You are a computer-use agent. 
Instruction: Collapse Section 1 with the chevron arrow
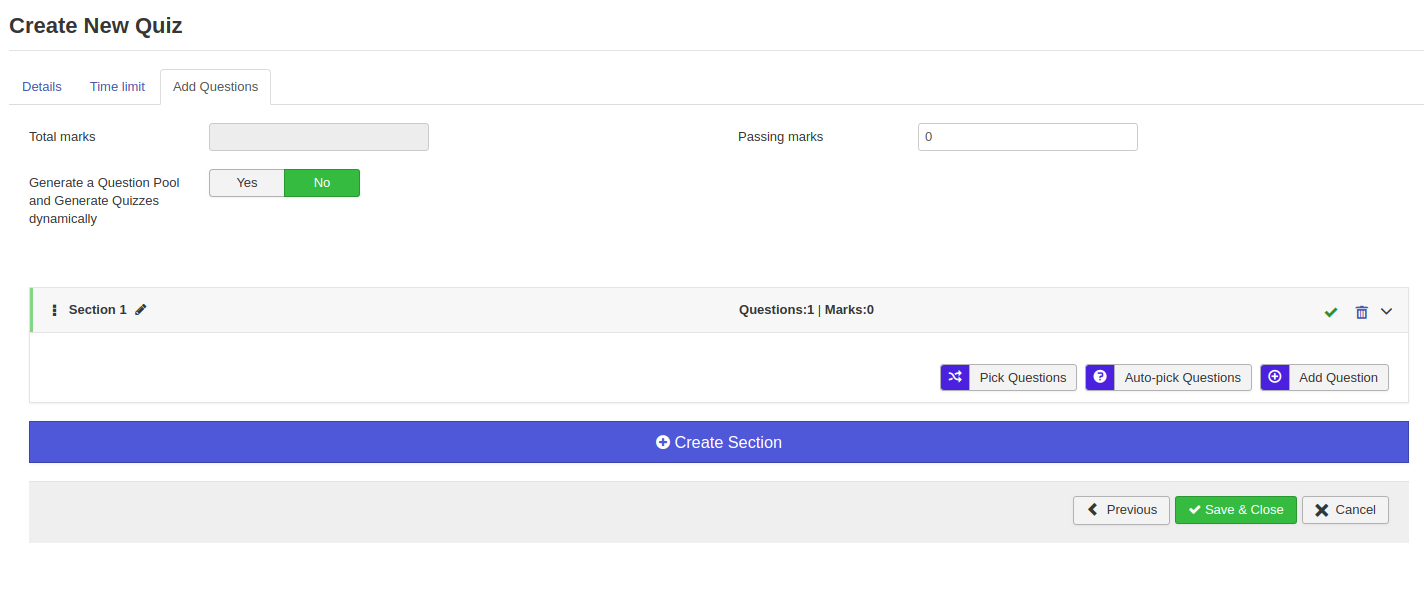coord(1386,311)
